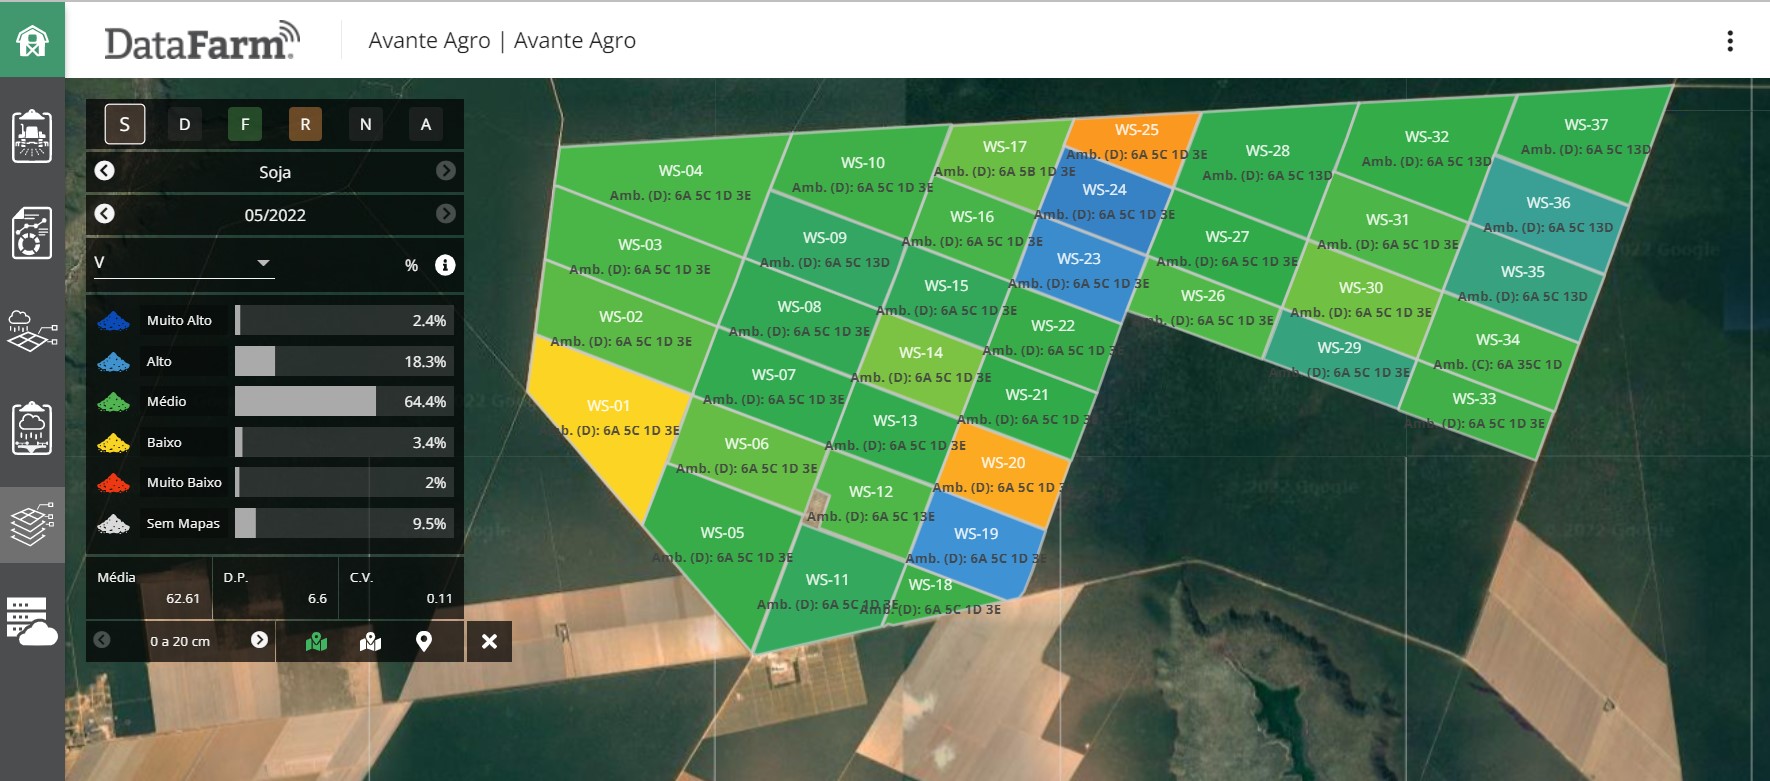
Task: Select the S tab
Action: [x=125, y=124]
